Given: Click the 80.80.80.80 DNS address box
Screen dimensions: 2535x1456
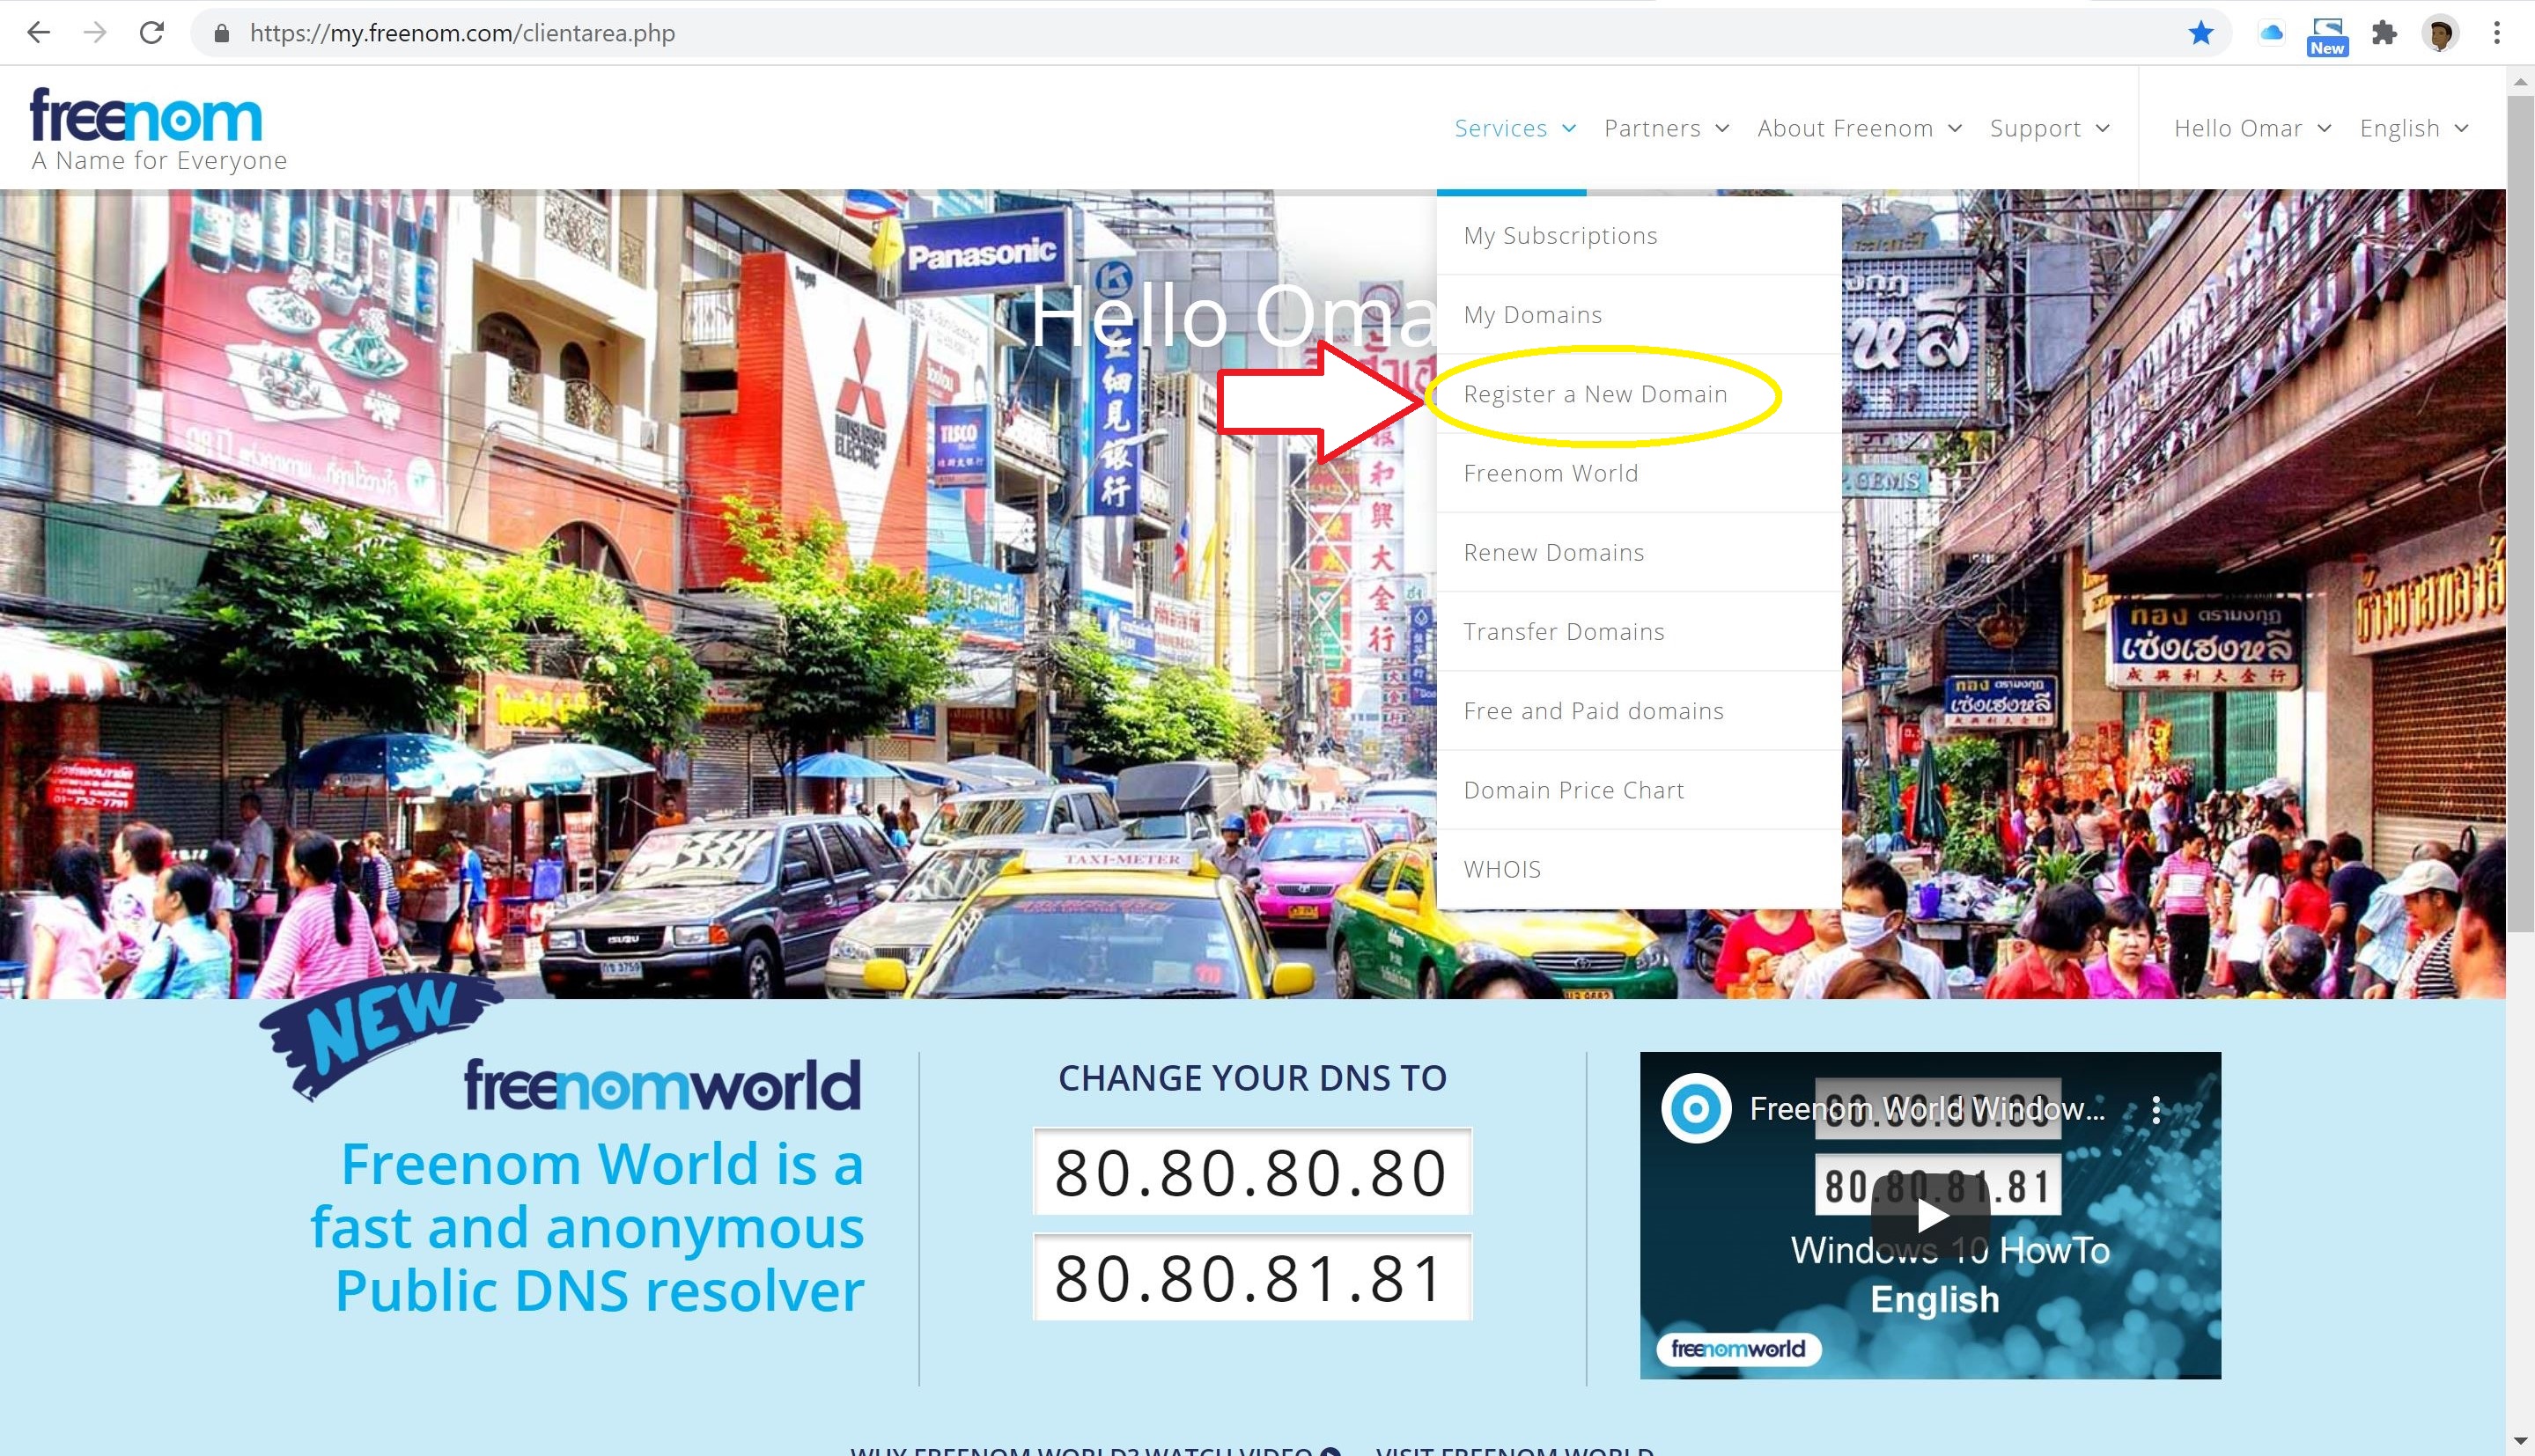Looking at the screenshot, I should (x=1252, y=1171).
